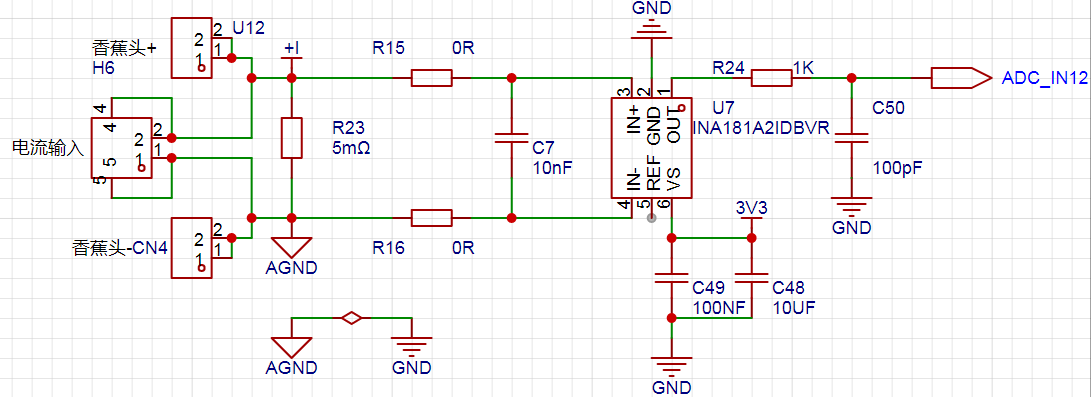This screenshot has height=397, width=1091.
Task: Select the AGND symbol below R23
Action: tap(292, 247)
